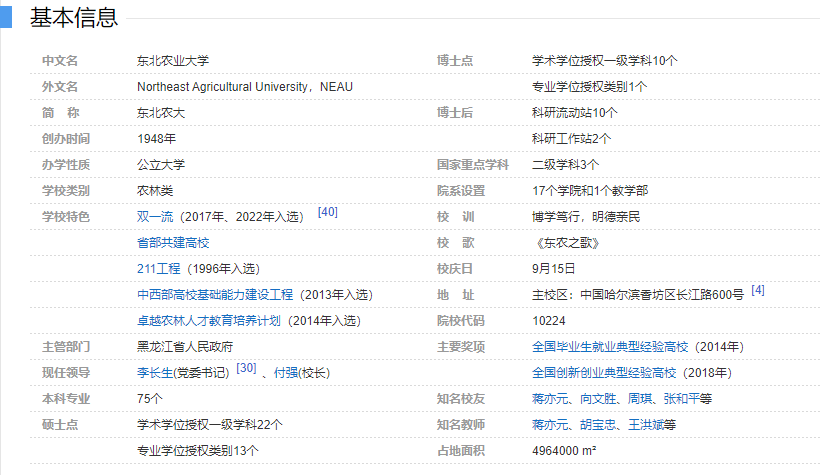
Task: Visit the 卓越农林人才教育培养计划 link
Action: pyautogui.click(x=209, y=321)
